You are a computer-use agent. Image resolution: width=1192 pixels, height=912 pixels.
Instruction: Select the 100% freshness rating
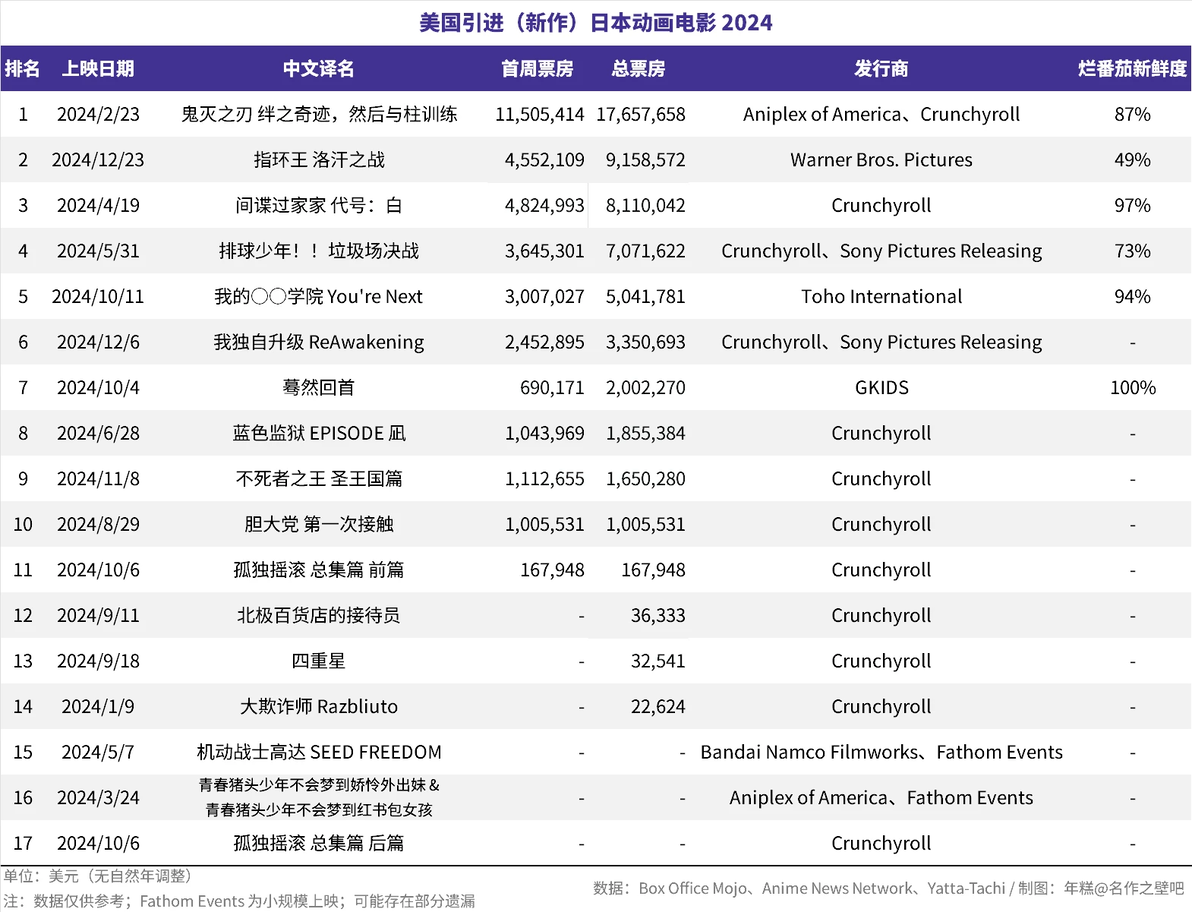tap(1133, 388)
